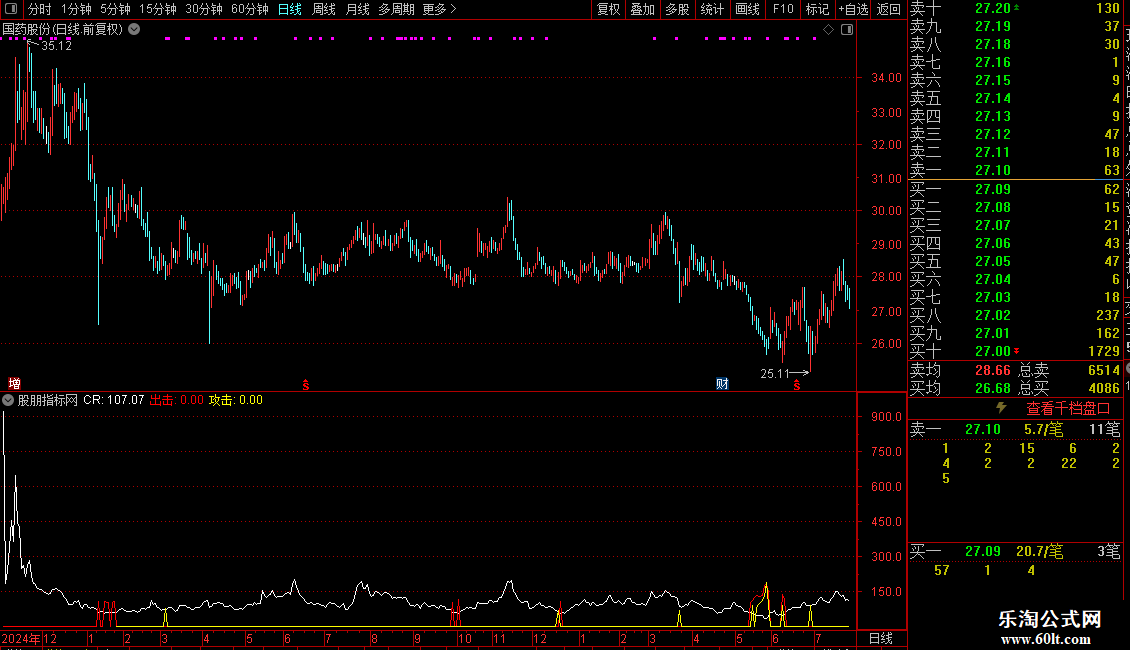Select the 30分钟 period tab
The width and height of the screenshot is (1130, 650).
click(204, 9)
